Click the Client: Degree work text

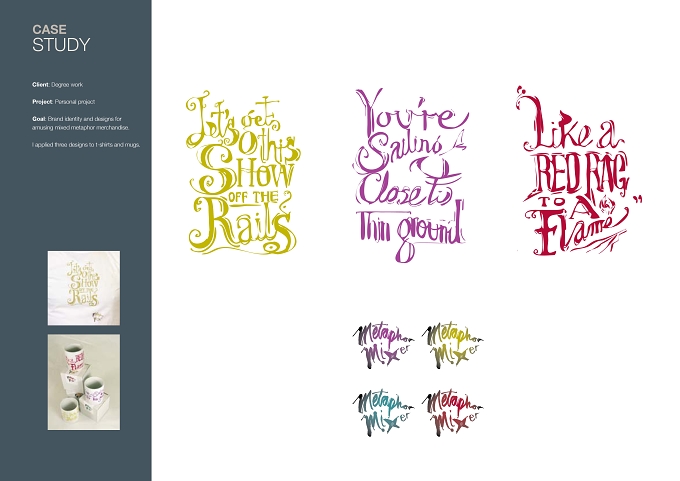coord(57,85)
